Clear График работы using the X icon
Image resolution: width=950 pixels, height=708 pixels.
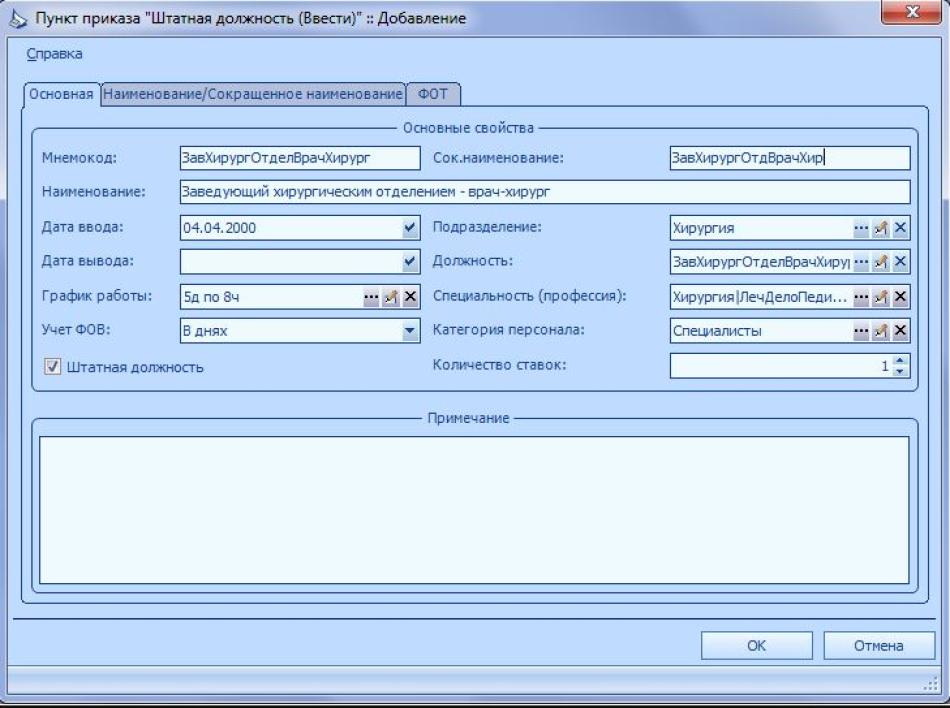click(409, 297)
